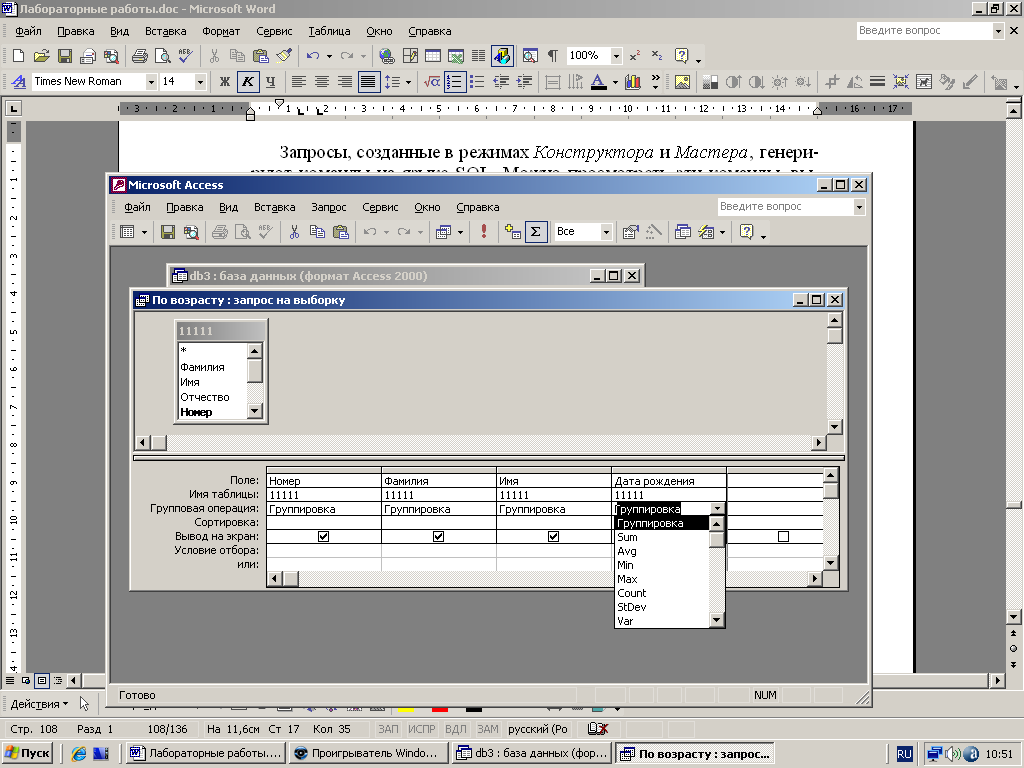Toggle Underline Ч button in Word

coord(270,82)
